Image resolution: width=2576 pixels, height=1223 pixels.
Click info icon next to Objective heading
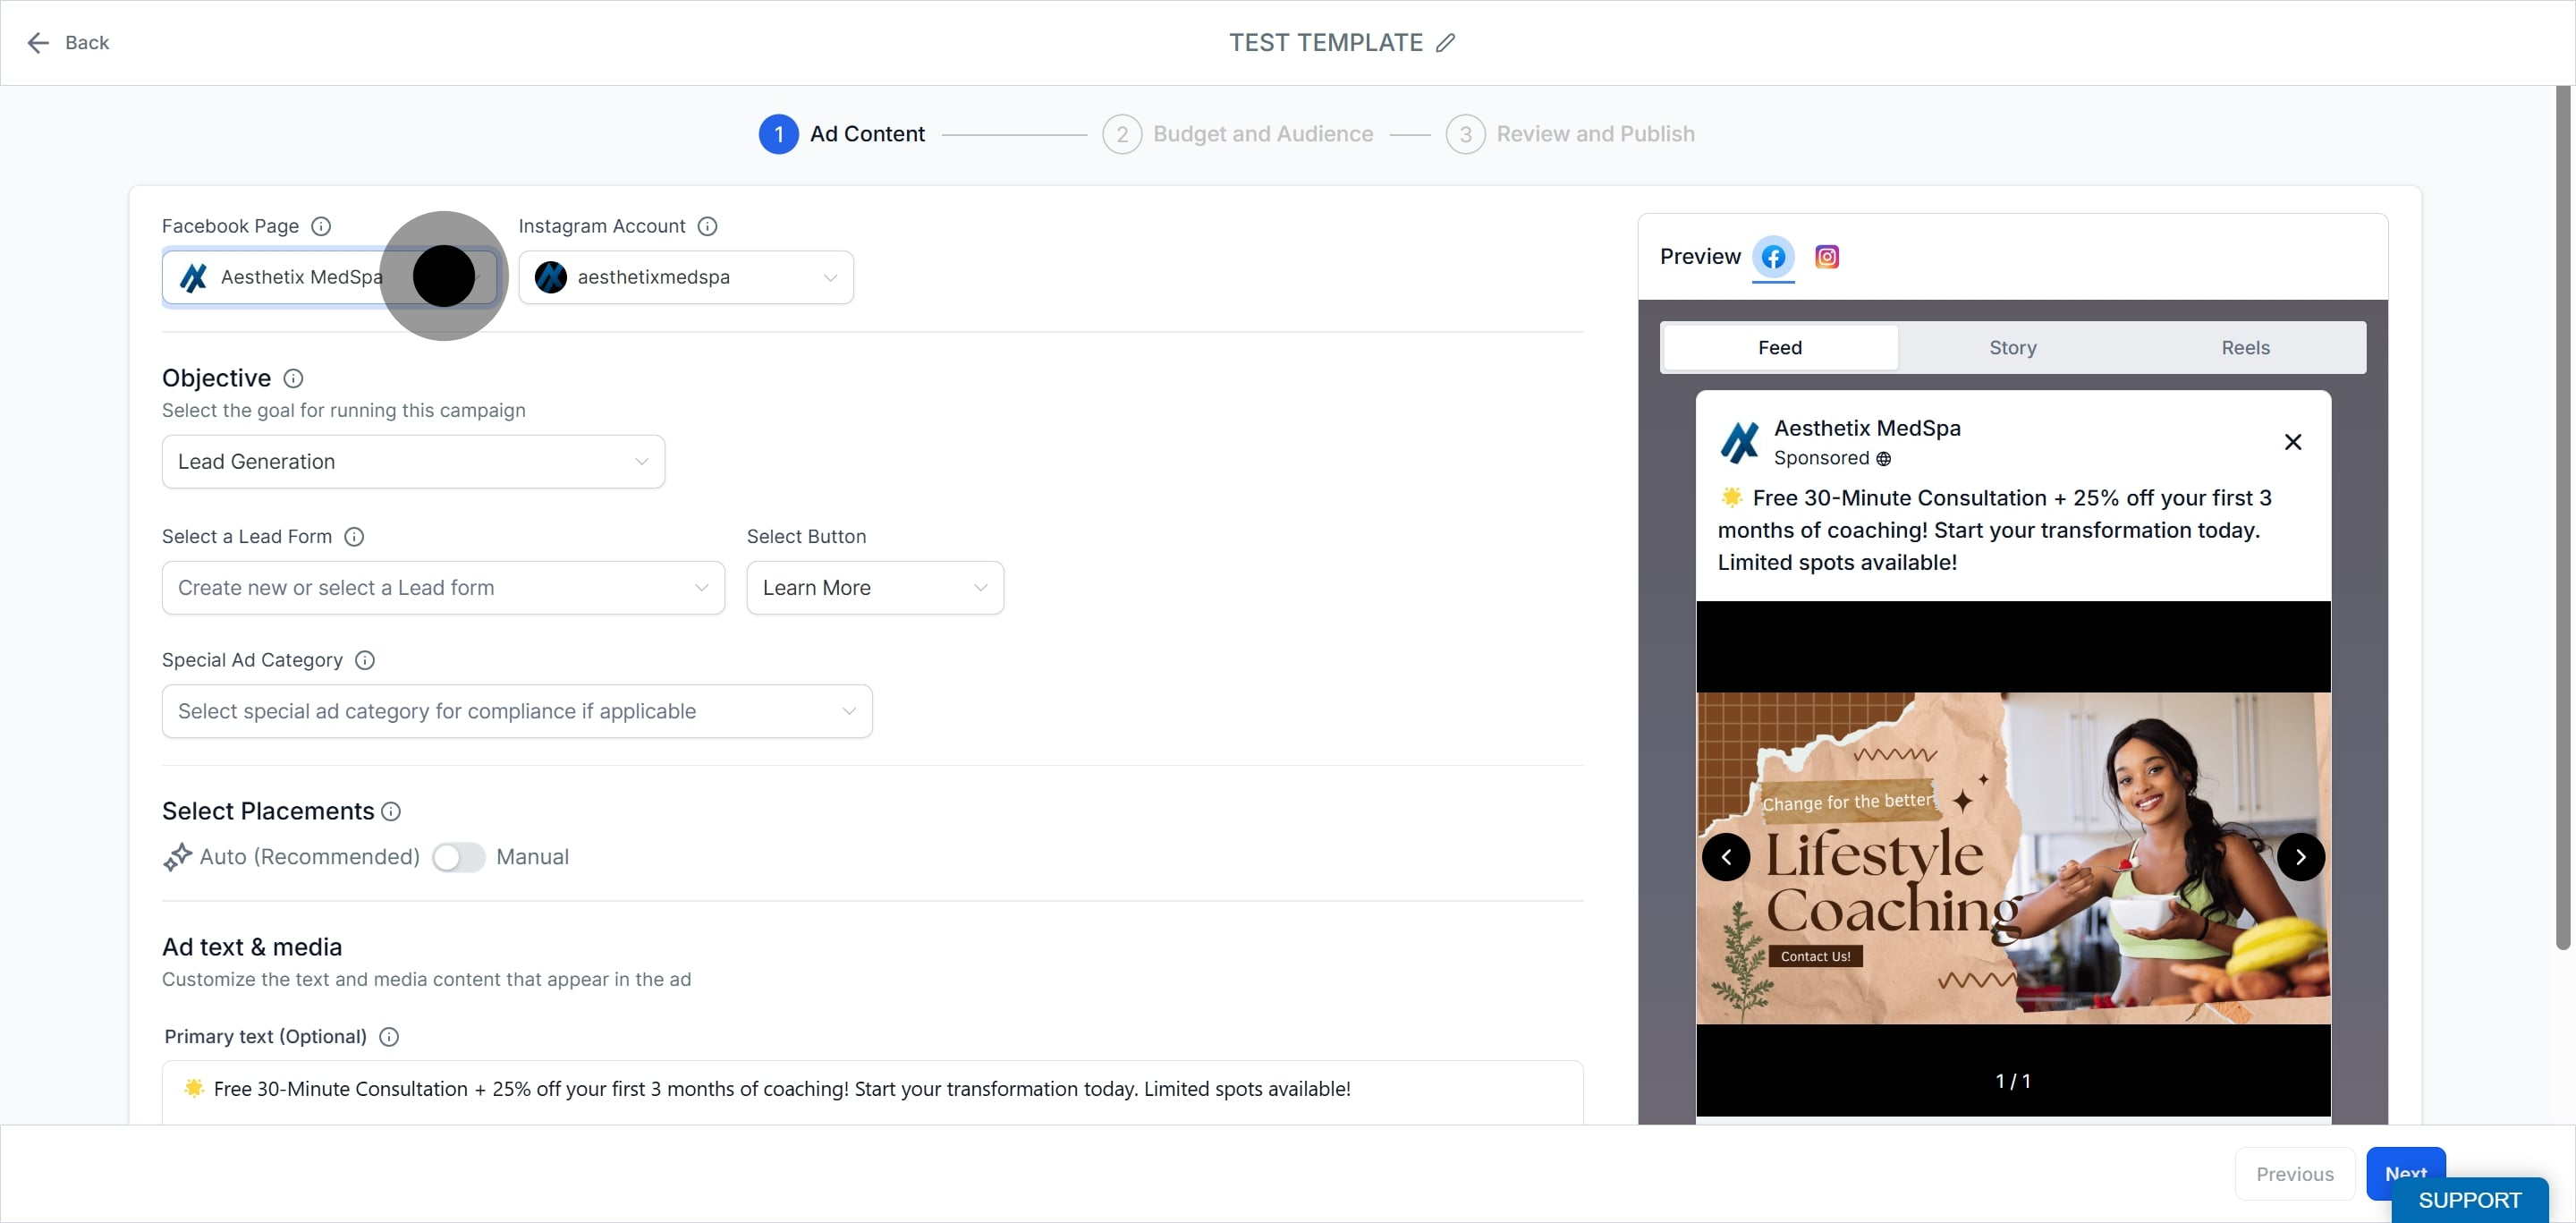tap(293, 378)
